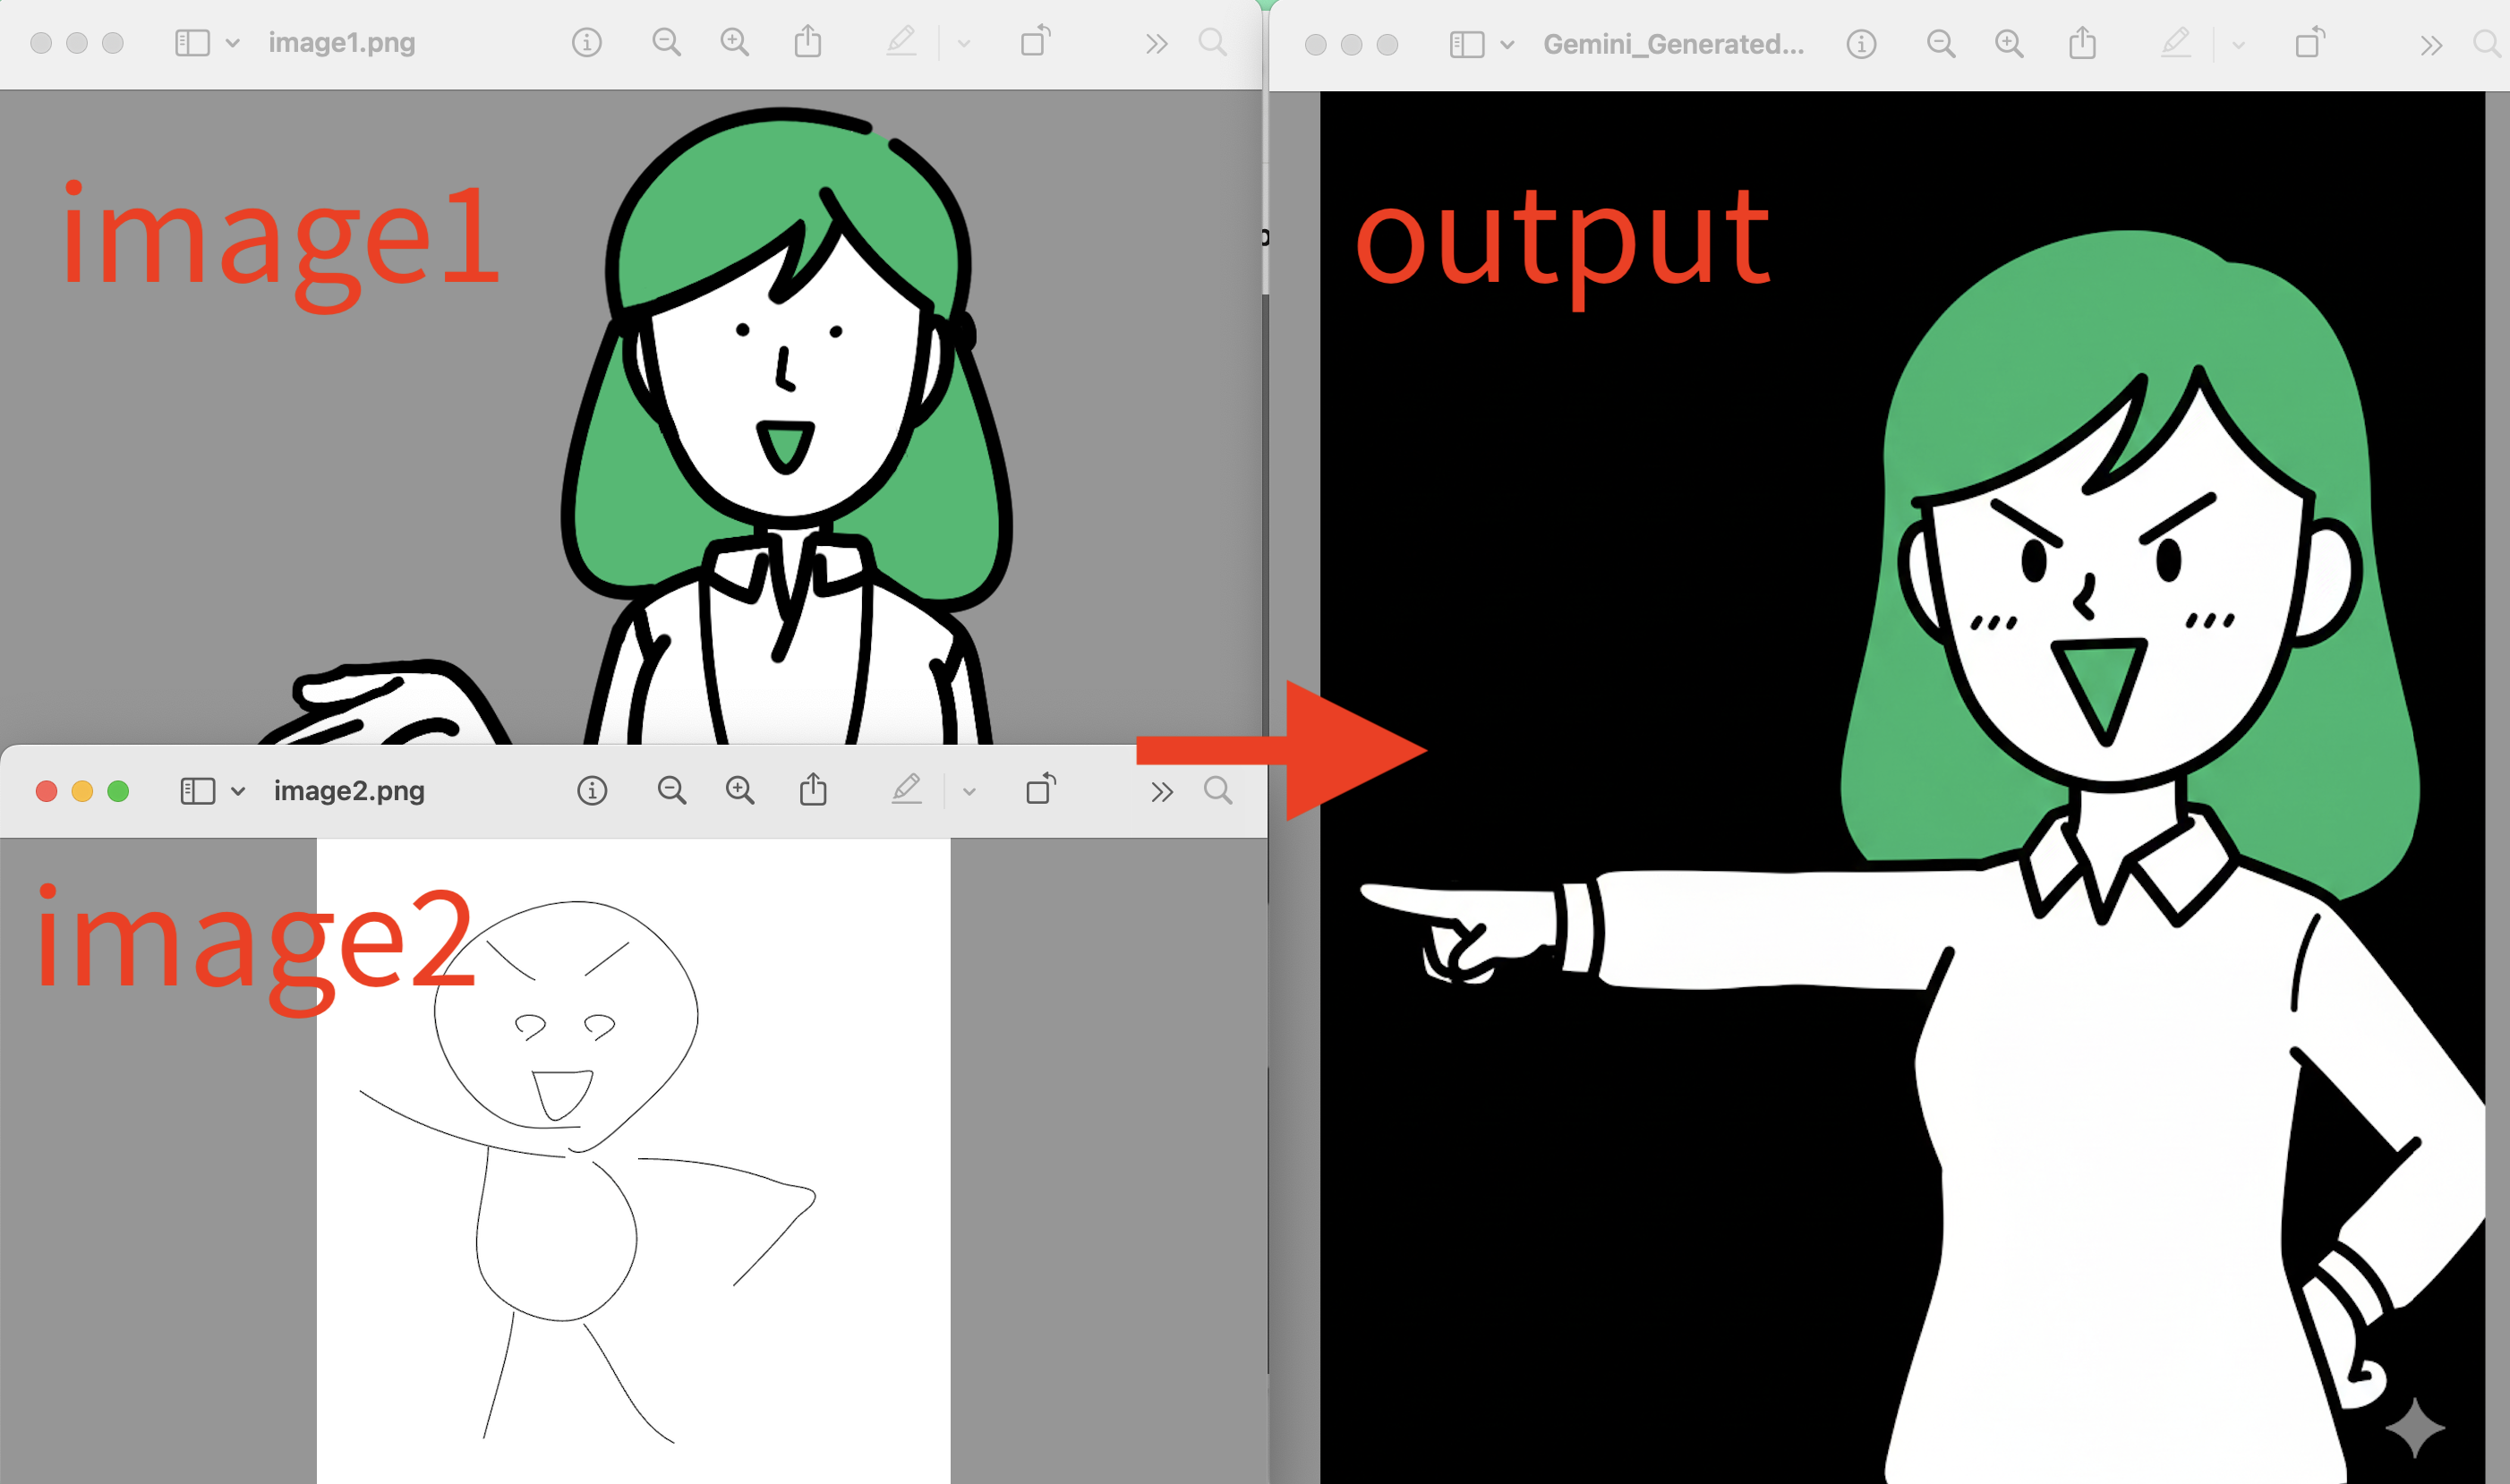Zoom in on image2.png window
This screenshot has height=1484, width=2510.
[740, 791]
